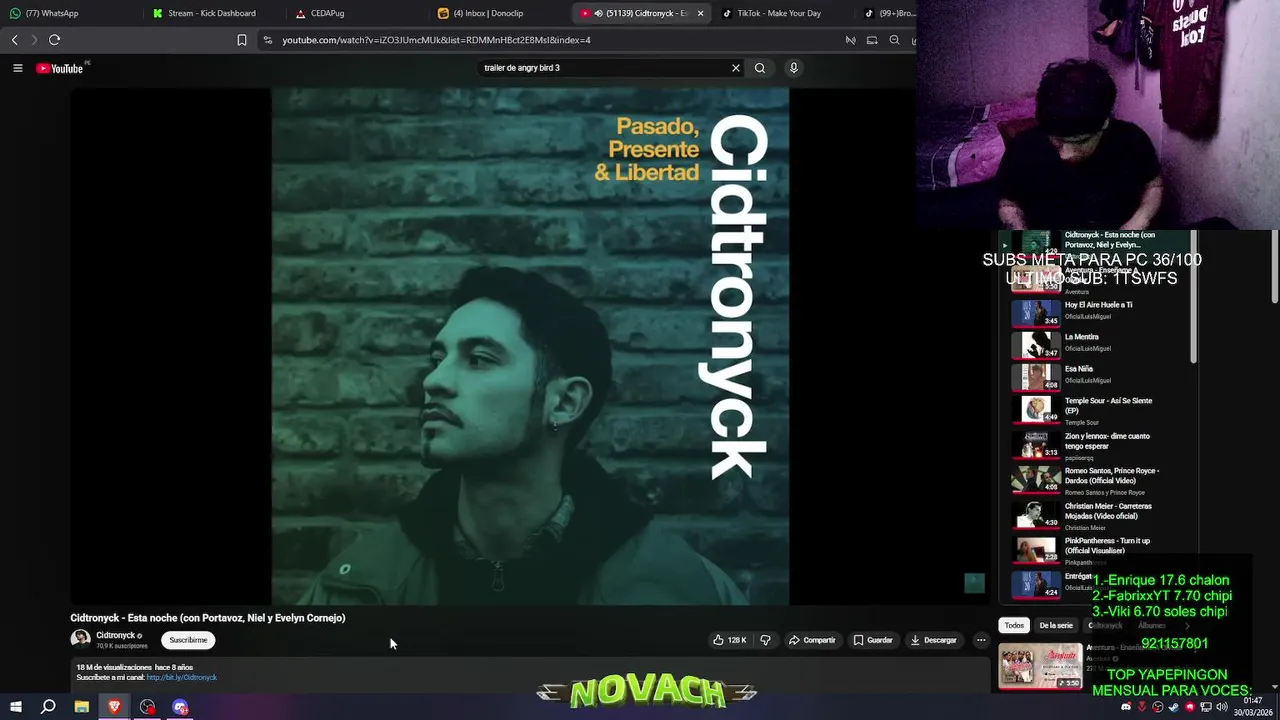Switch to Inbox | Donoclip tab

coord(500,13)
